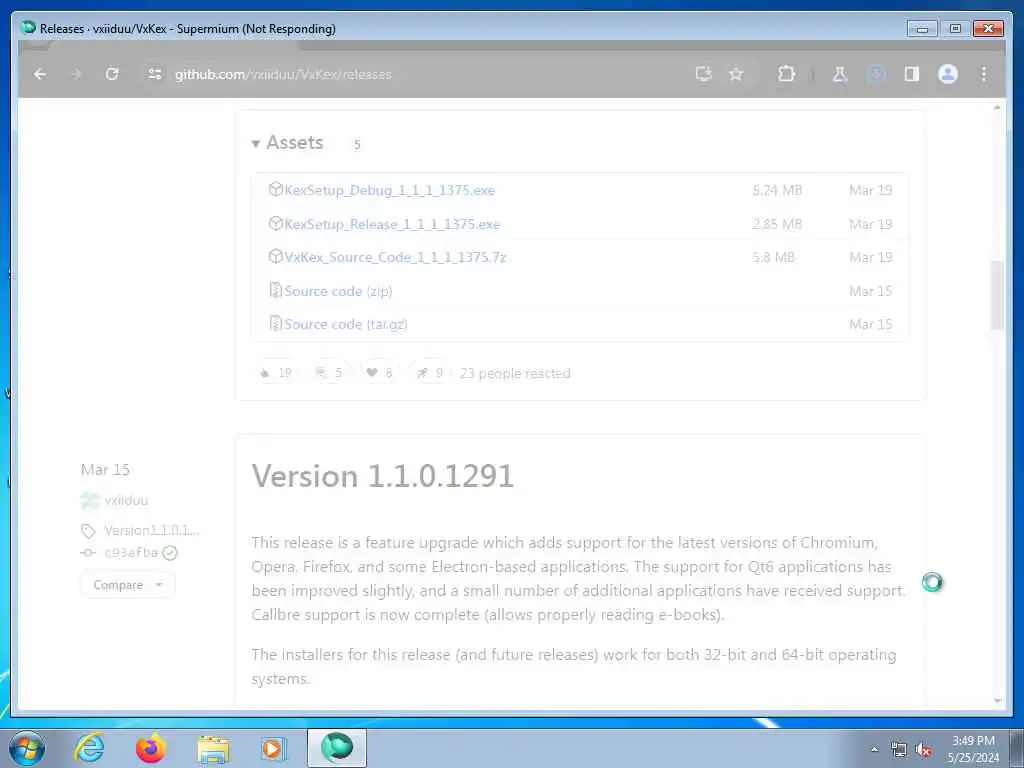Click package icon beside KexSetup_Debug file
The height and width of the screenshot is (768, 1024).
[x=276, y=189]
